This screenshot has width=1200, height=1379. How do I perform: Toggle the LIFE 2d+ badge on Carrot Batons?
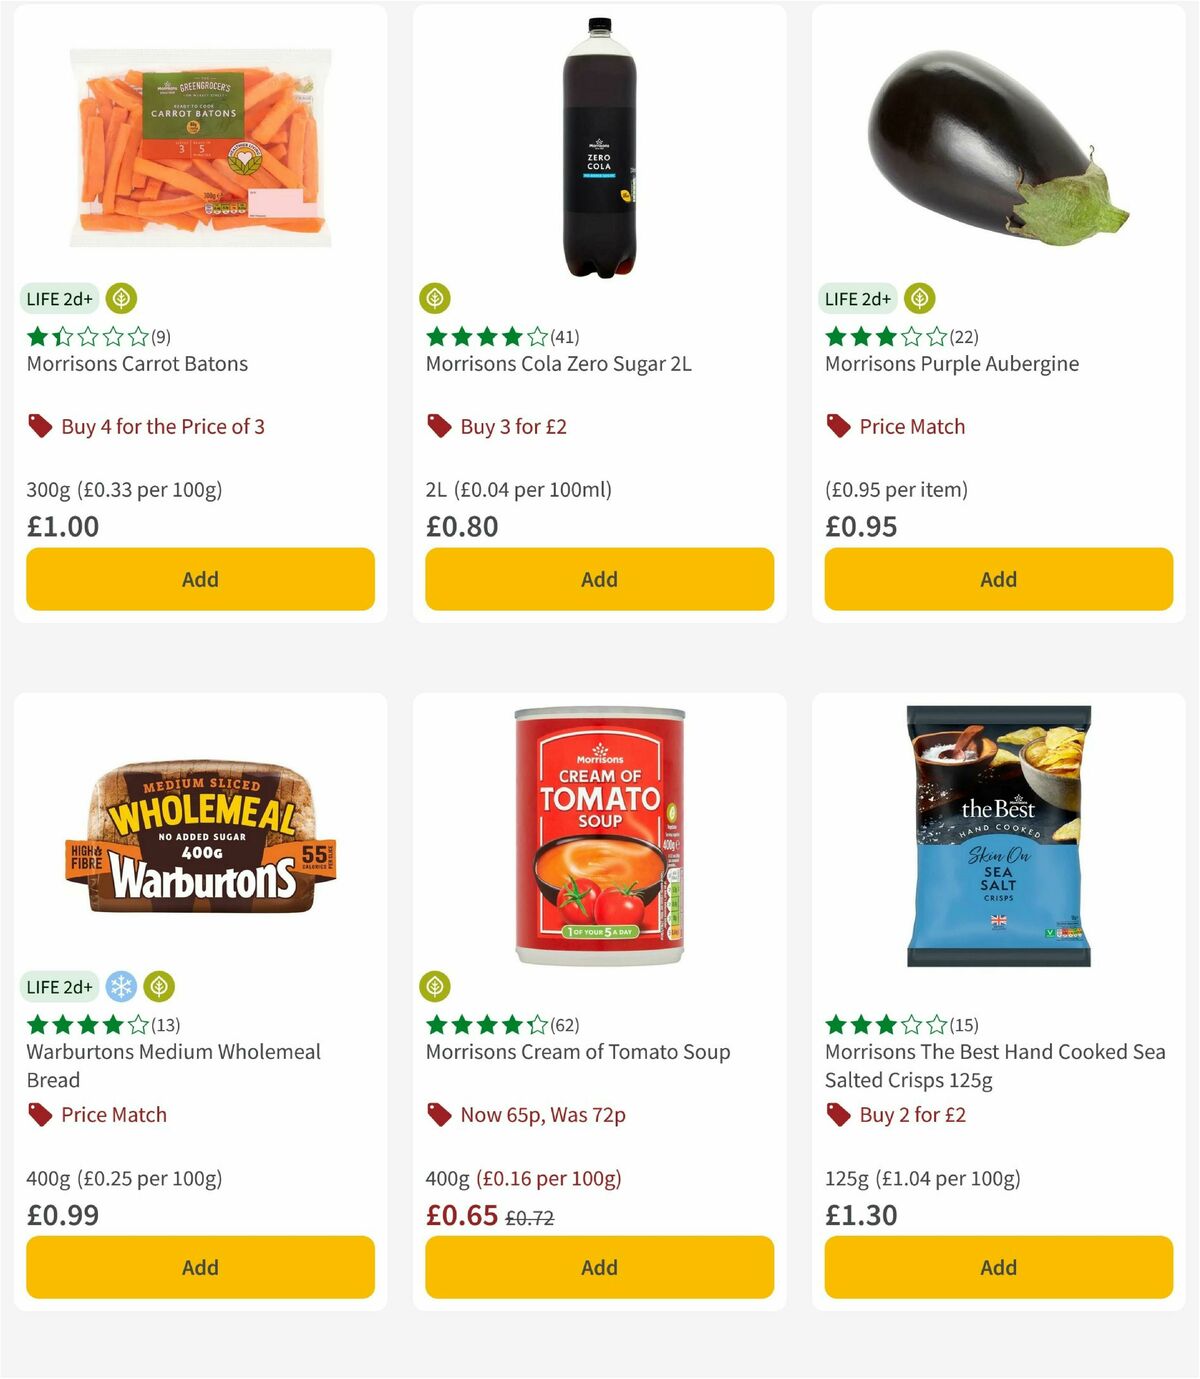59,298
